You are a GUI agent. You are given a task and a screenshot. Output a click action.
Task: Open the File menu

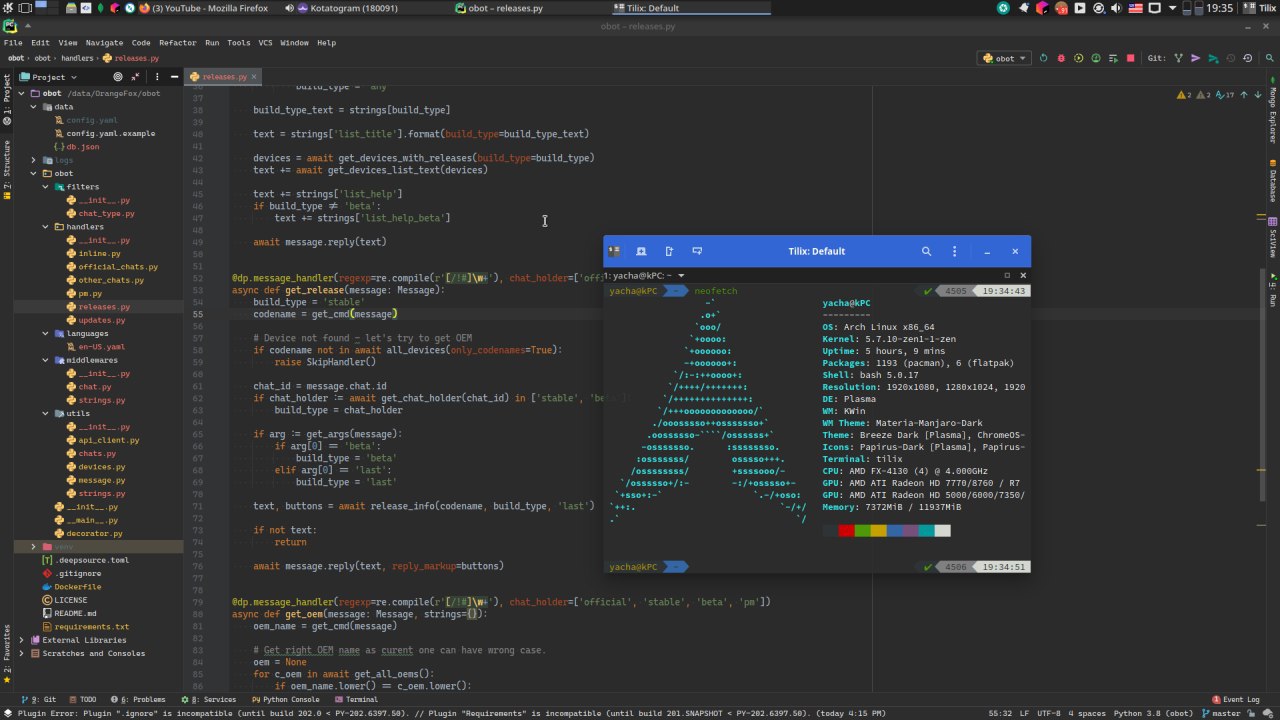click(13, 43)
